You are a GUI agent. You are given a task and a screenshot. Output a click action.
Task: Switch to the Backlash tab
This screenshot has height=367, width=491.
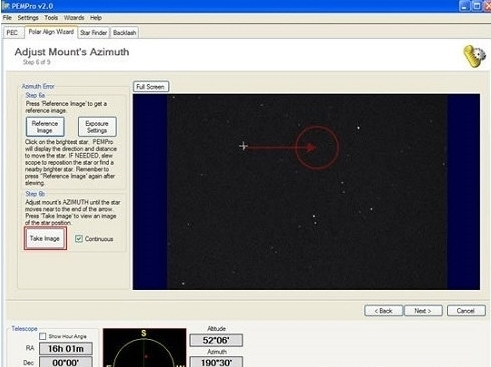[x=124, y=33]
